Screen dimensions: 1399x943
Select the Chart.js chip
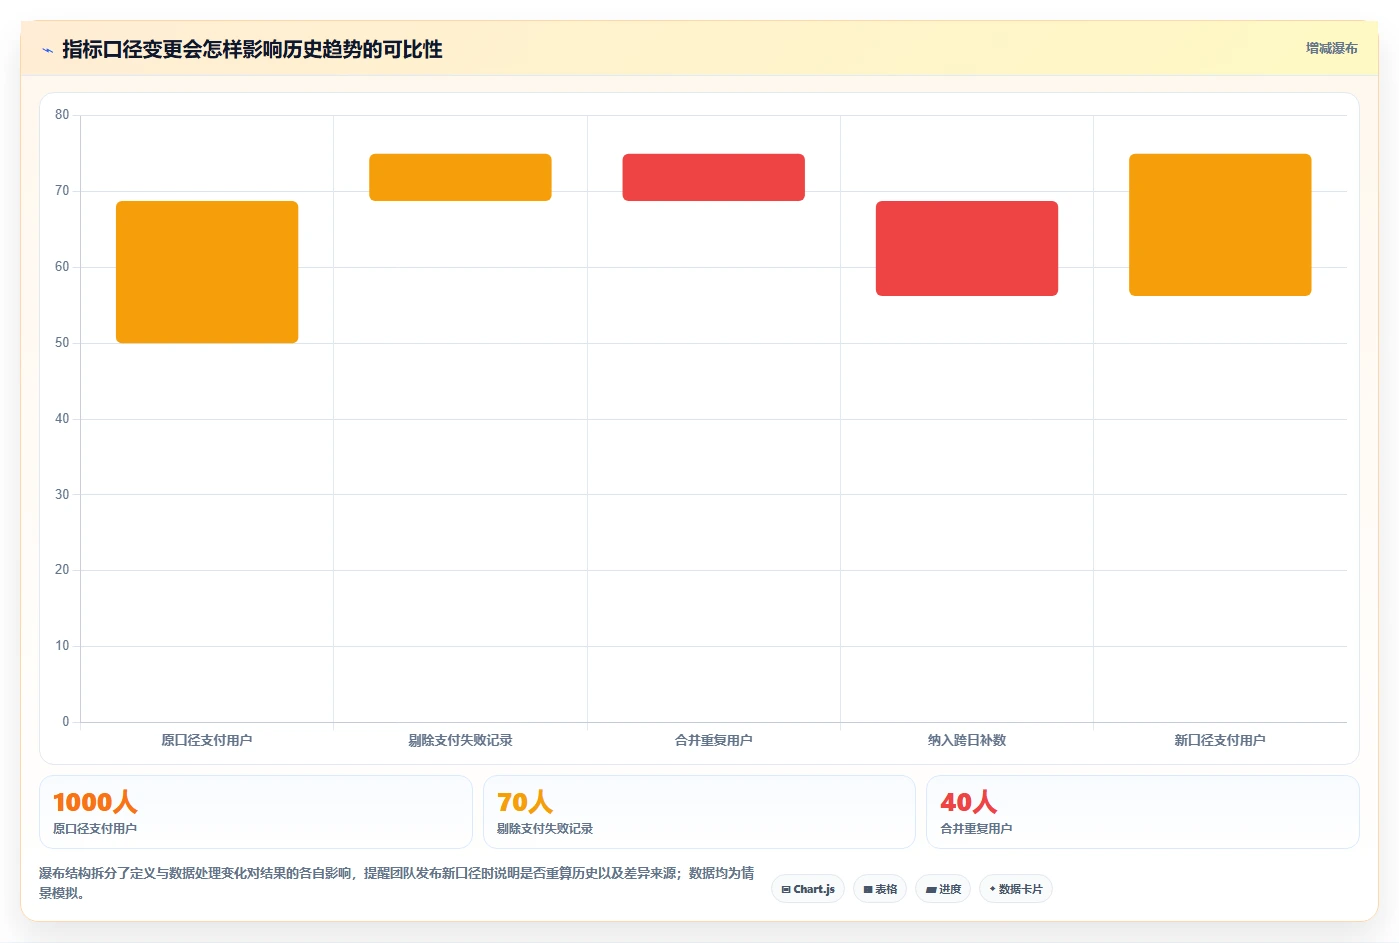[x=808, y=889]
